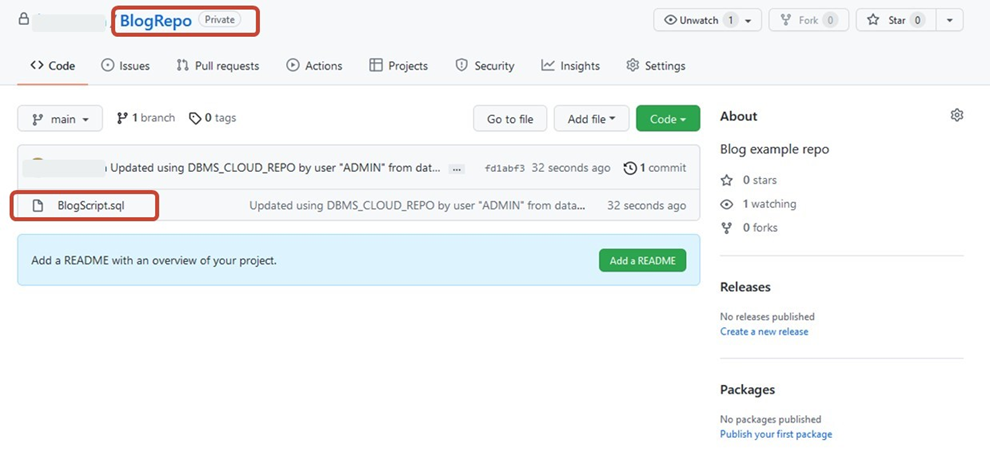The width and height of the screenshot is (990, 472).
Task: View the 1 commit history link
Action: (x=655, y=168)
